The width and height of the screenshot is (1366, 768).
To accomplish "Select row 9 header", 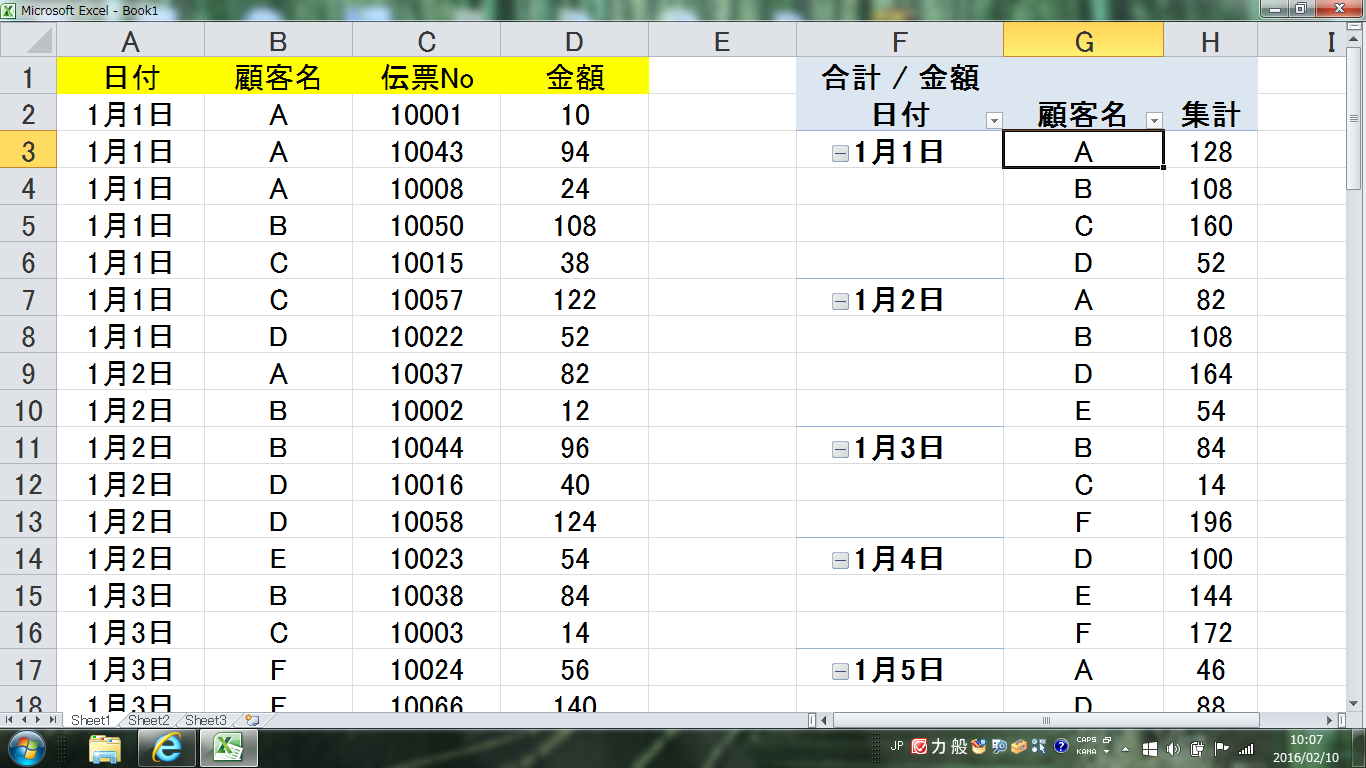I will tap(28, 374).
